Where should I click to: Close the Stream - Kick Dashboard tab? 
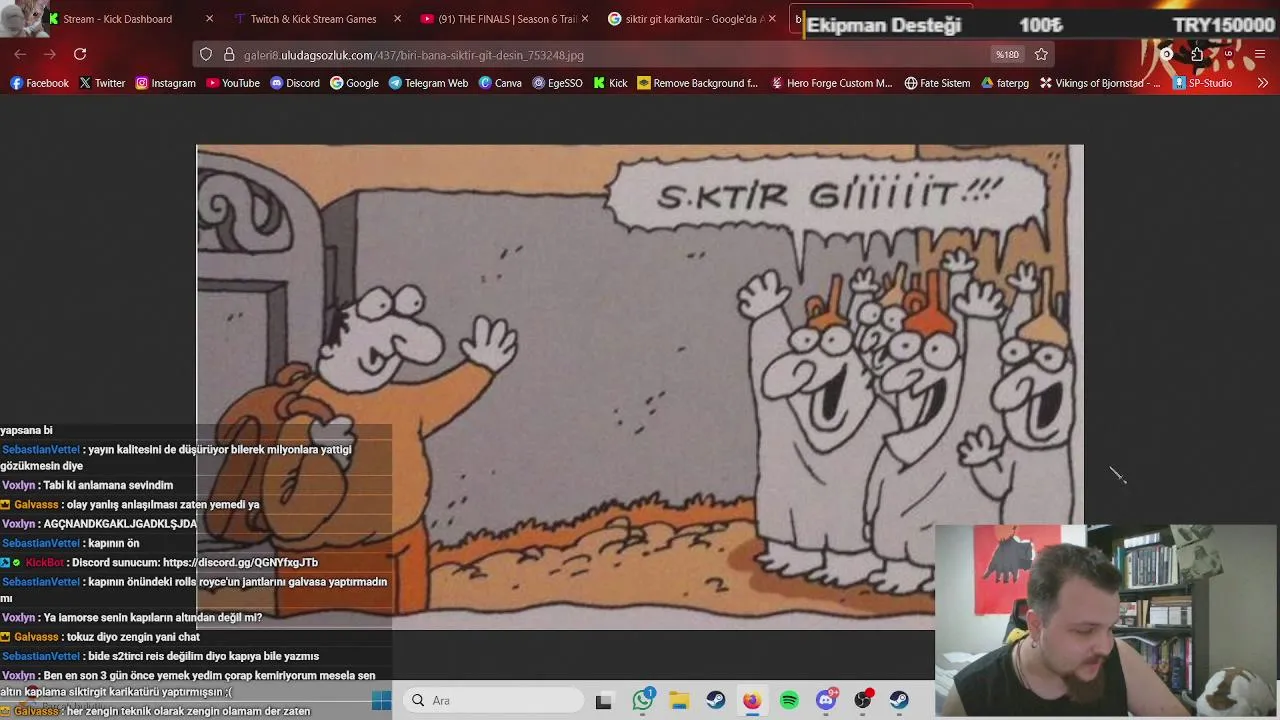coord(209,19)
